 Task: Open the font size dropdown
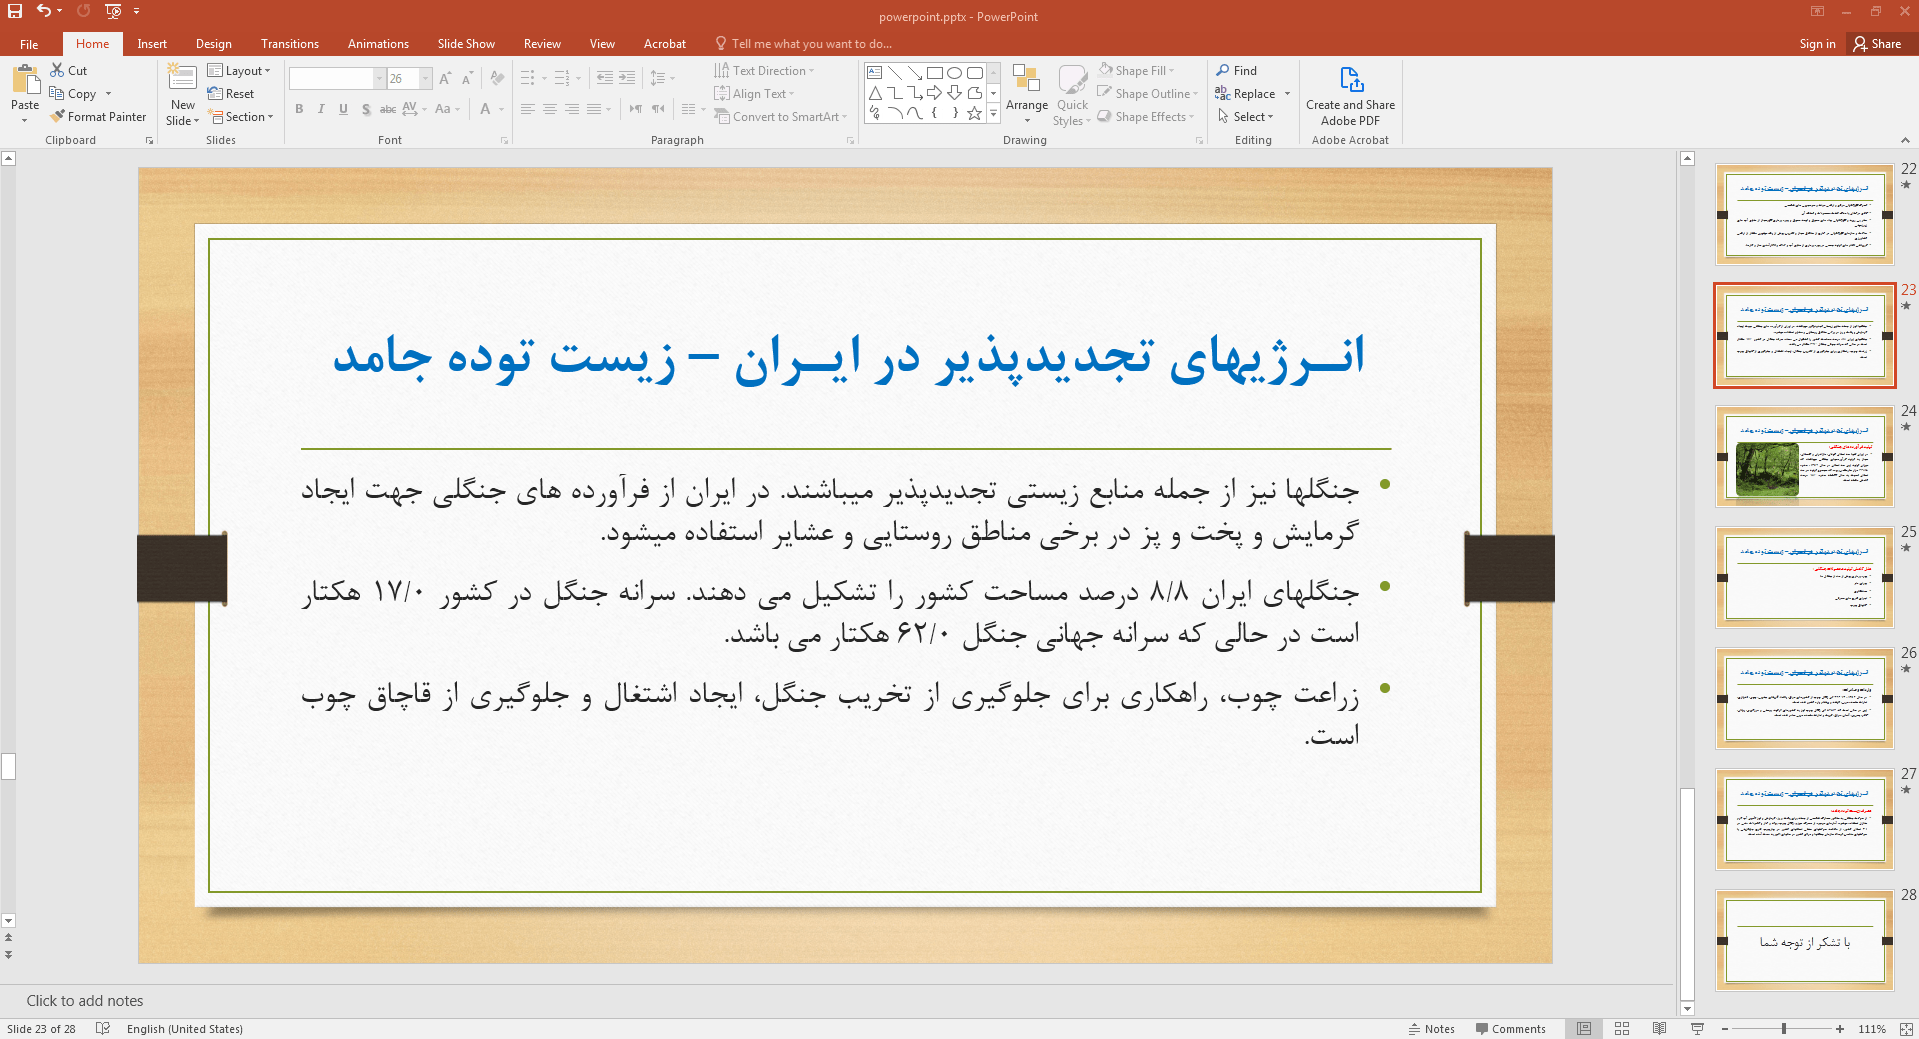pyautogui.click(x=425, y=79)
